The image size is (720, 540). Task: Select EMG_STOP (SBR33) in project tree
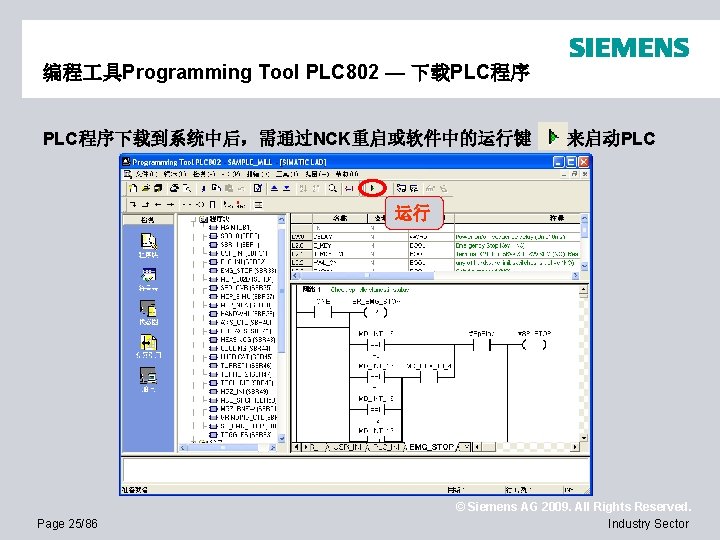click(248, 270)
